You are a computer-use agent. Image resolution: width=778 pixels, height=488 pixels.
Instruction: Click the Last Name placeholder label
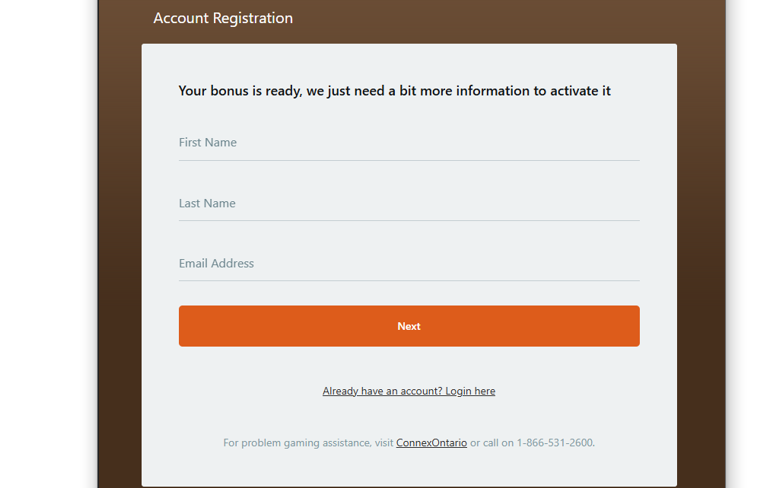point(207,203)
